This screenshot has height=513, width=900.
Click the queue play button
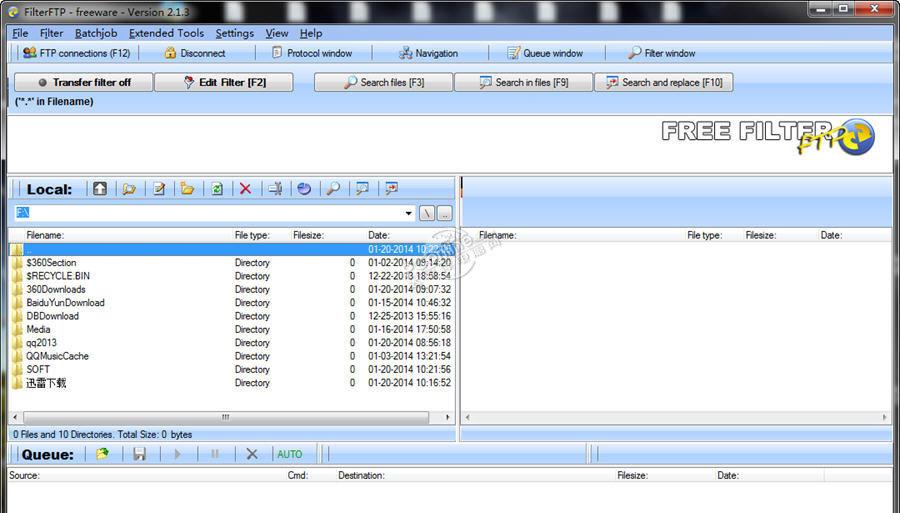tap(177, 454)
